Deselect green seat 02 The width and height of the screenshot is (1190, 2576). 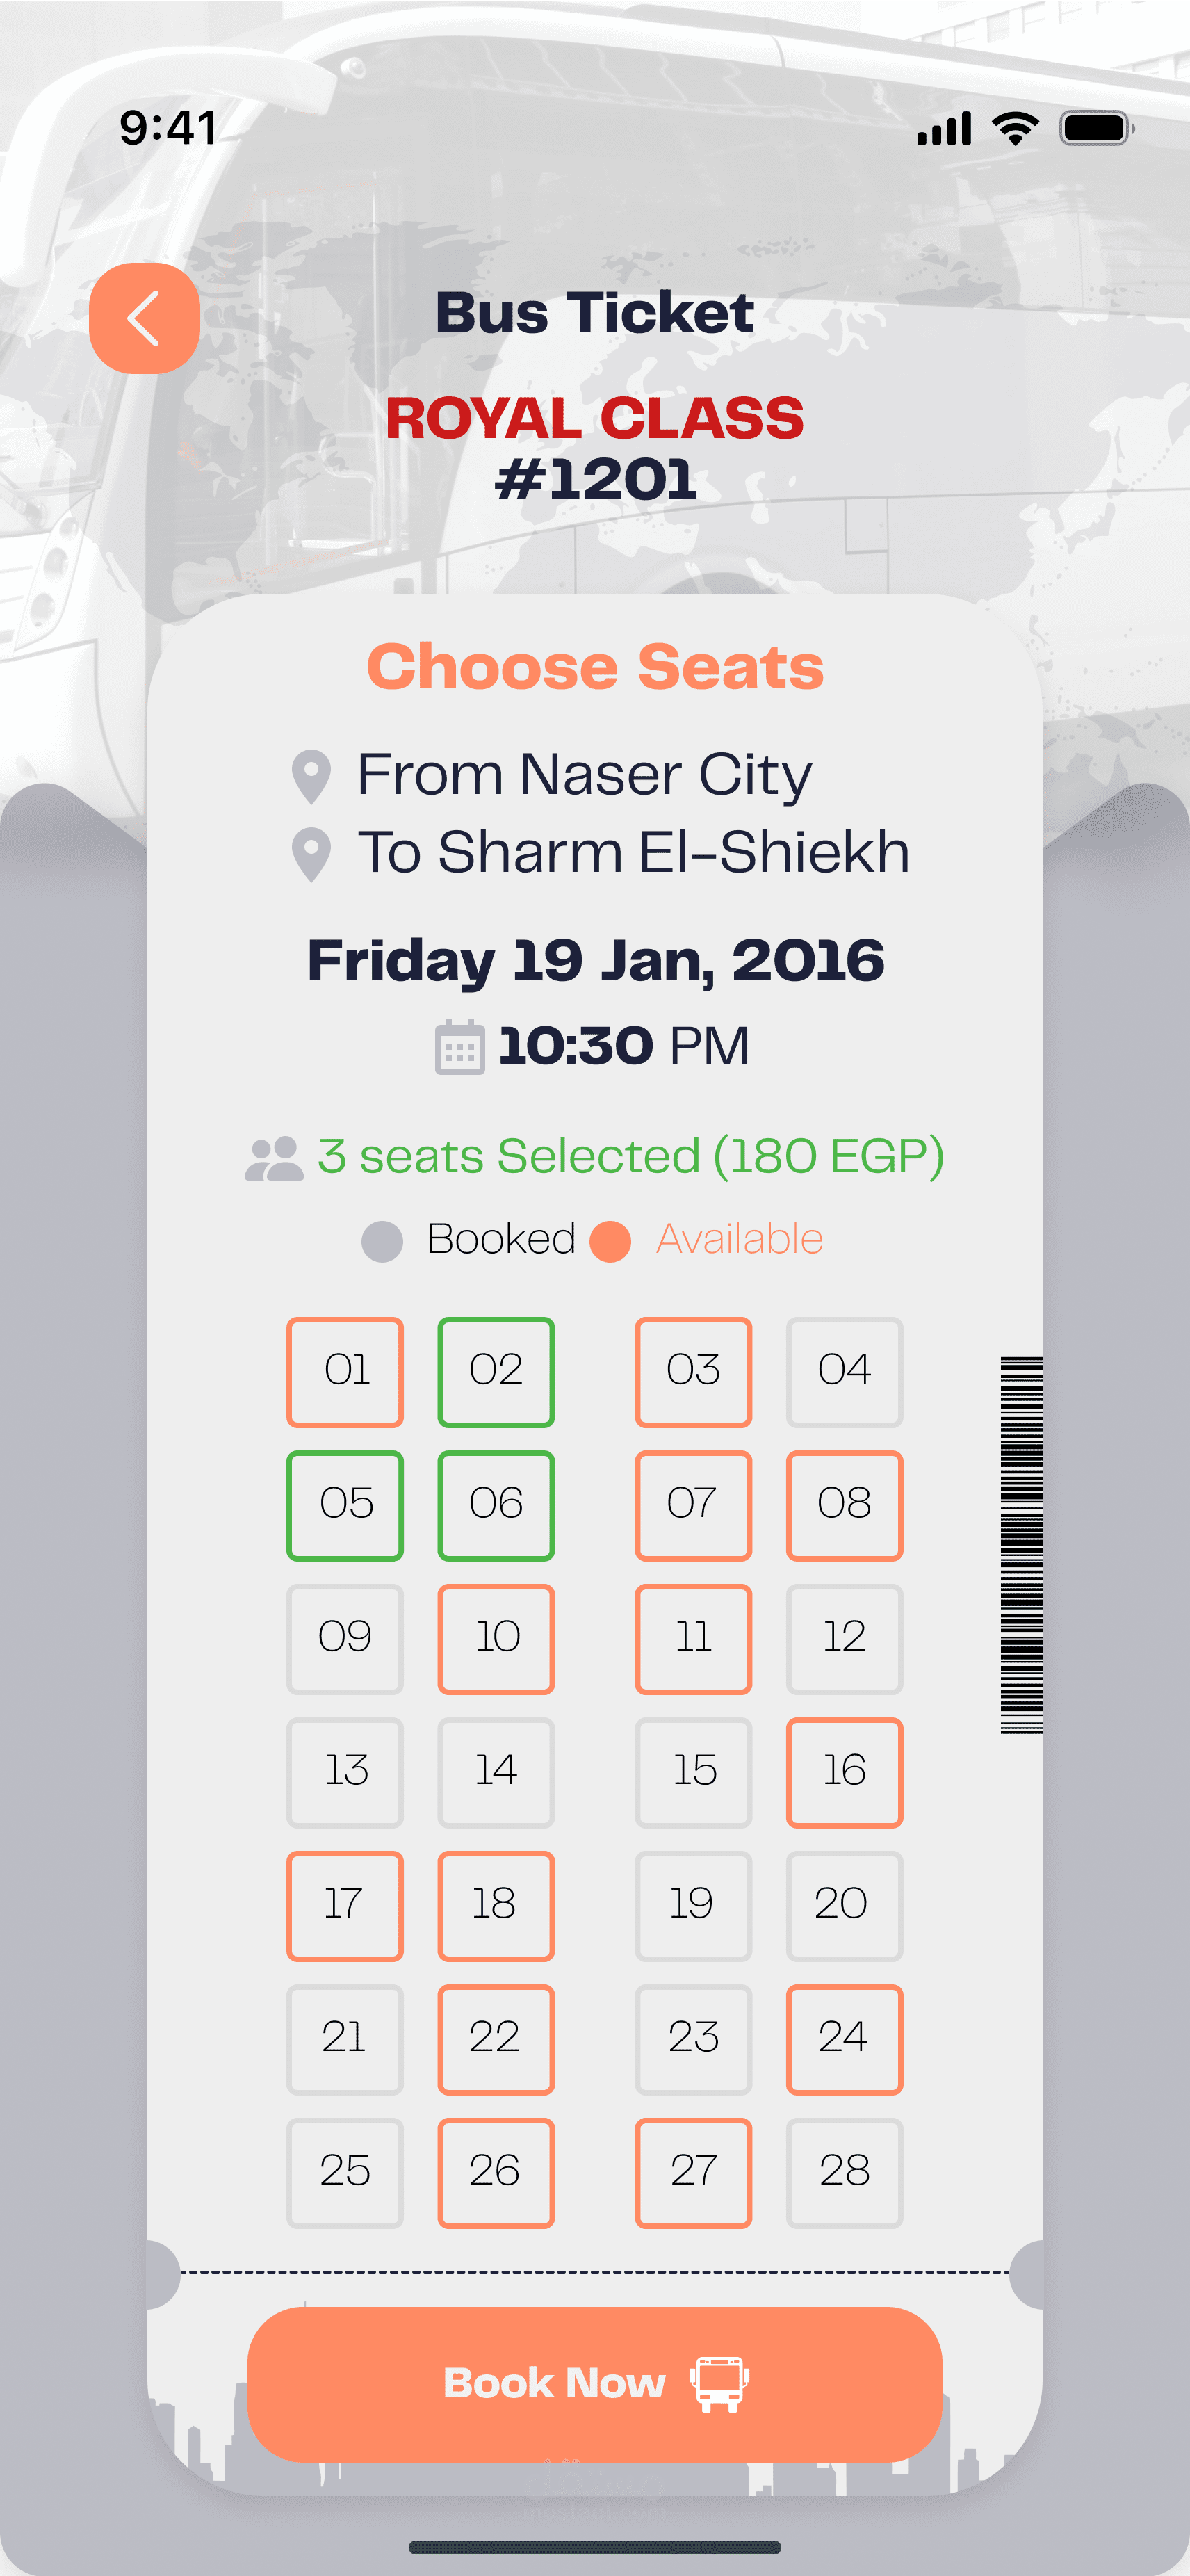point(496,1372)
